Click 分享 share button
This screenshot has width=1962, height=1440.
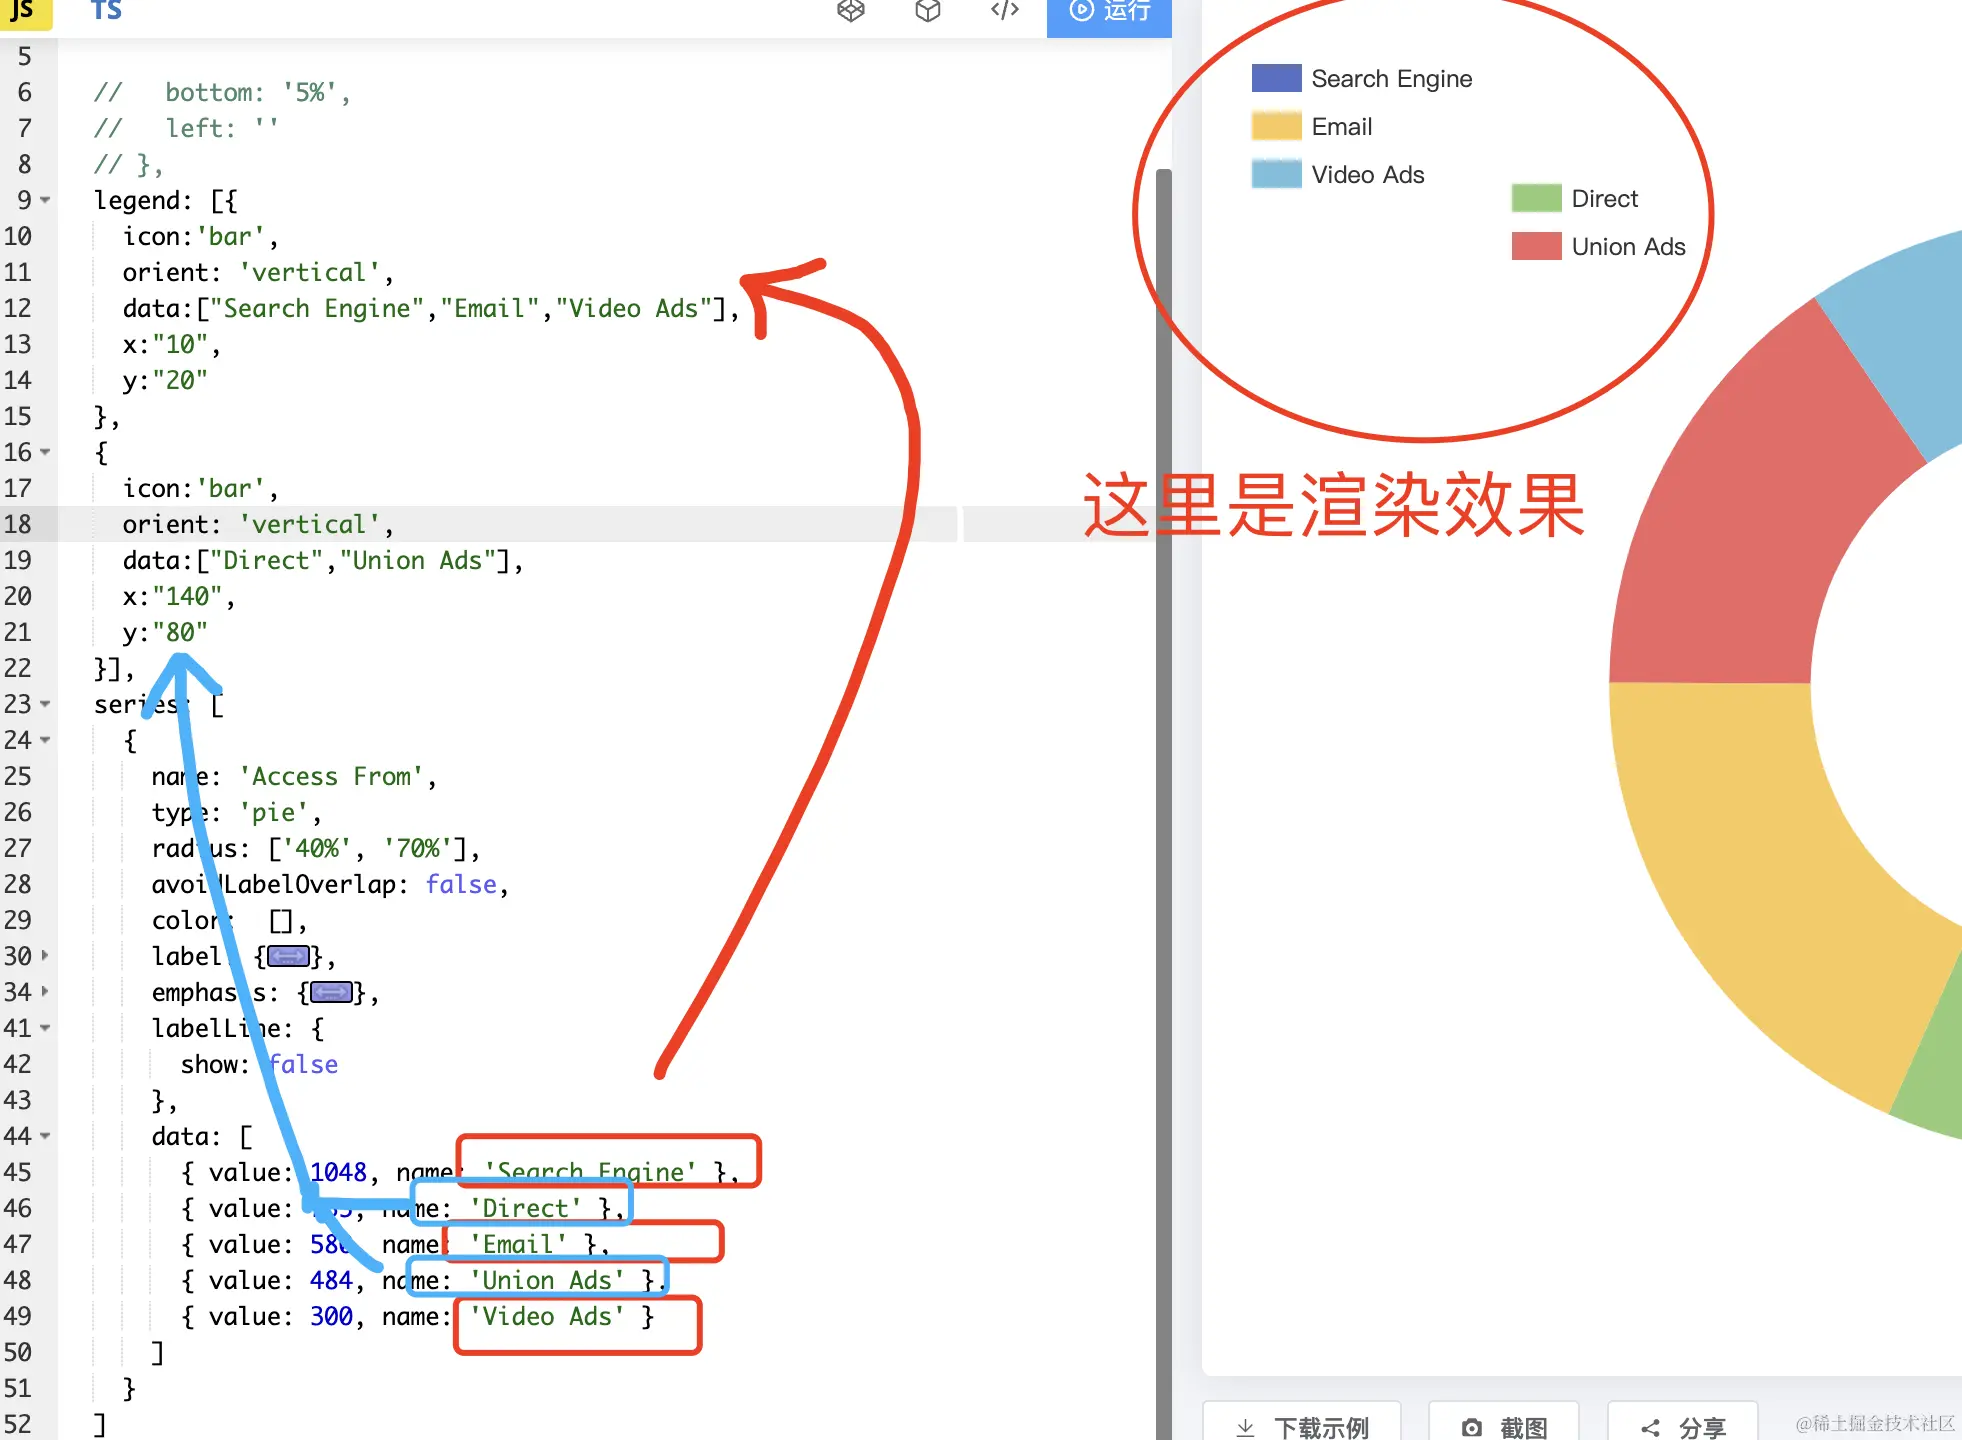(x=1682, y=1425)
